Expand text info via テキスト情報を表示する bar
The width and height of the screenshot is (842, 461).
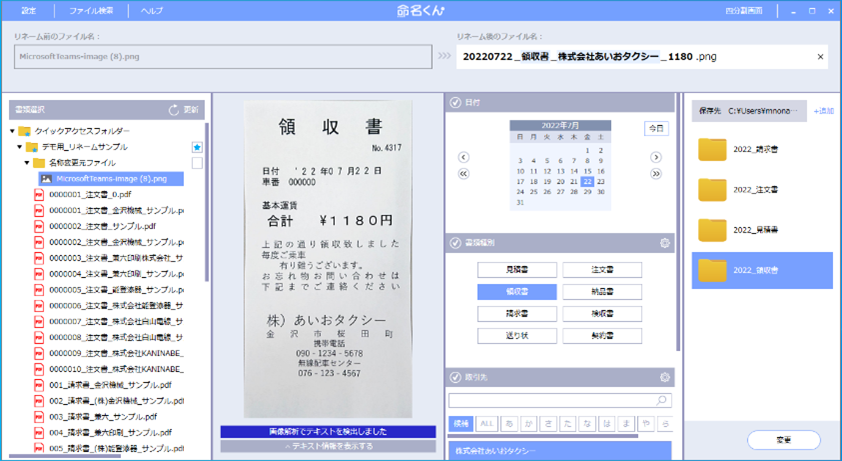328,446
